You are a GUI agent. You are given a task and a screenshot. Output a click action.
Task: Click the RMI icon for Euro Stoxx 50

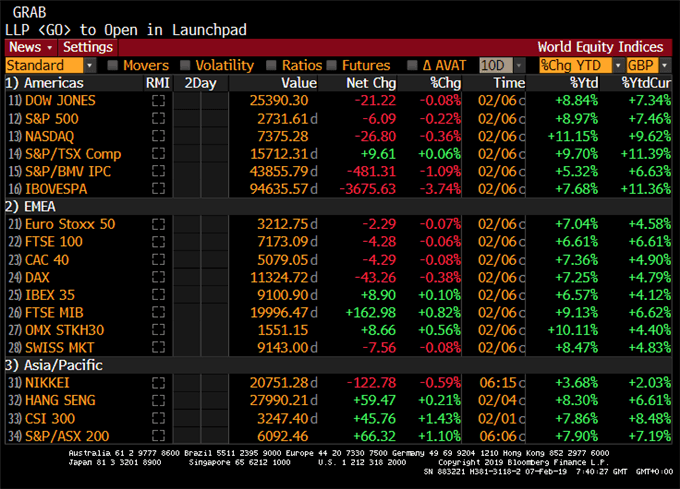click(158, 224)
